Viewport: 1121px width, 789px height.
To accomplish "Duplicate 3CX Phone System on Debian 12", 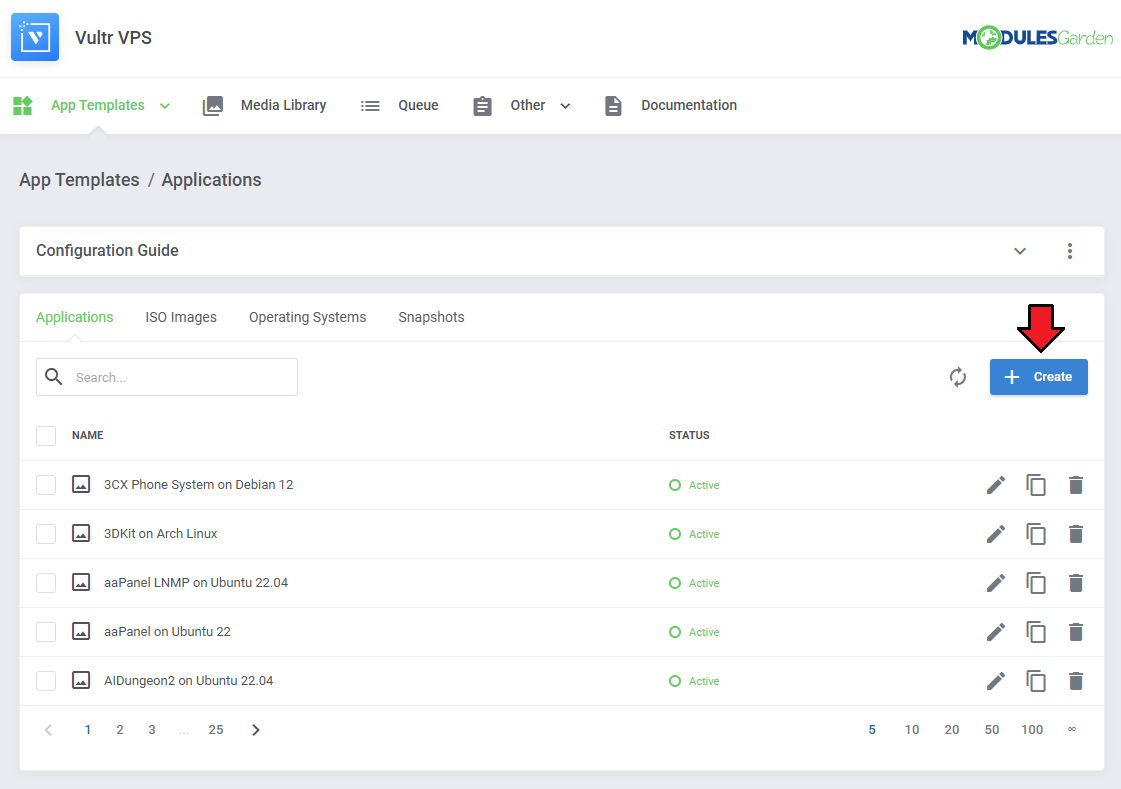I will [1036, 485].
